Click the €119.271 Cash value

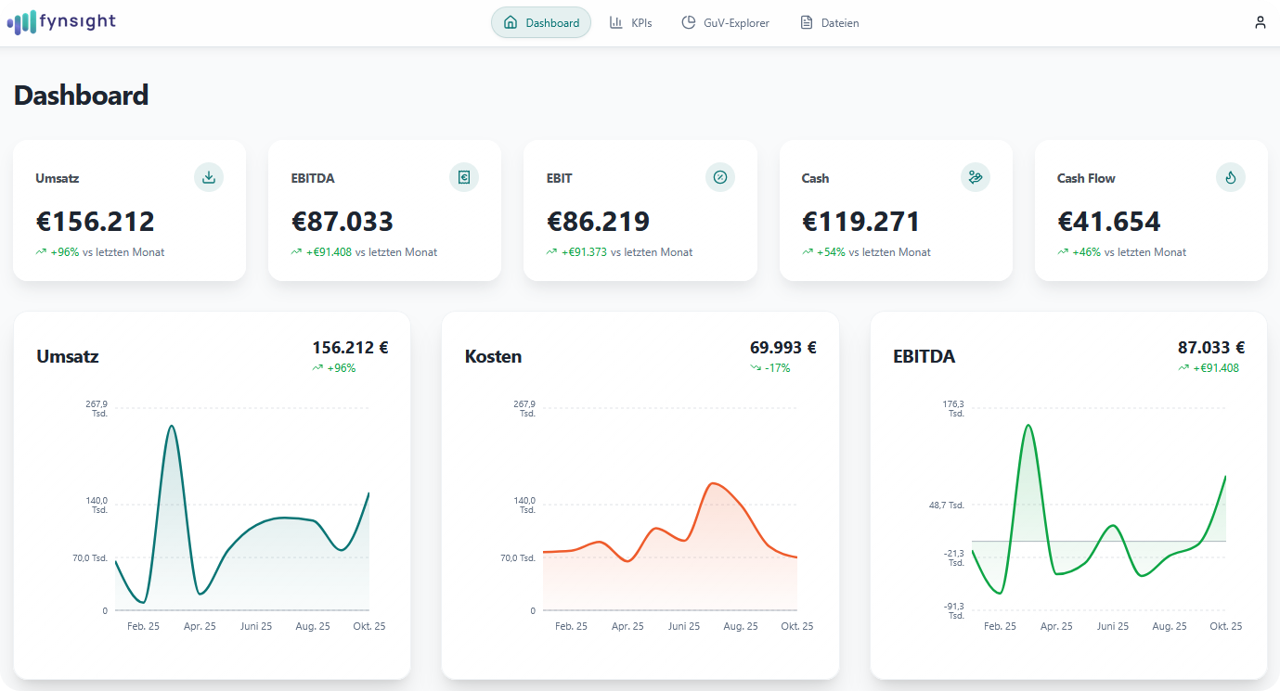point(861,221)
